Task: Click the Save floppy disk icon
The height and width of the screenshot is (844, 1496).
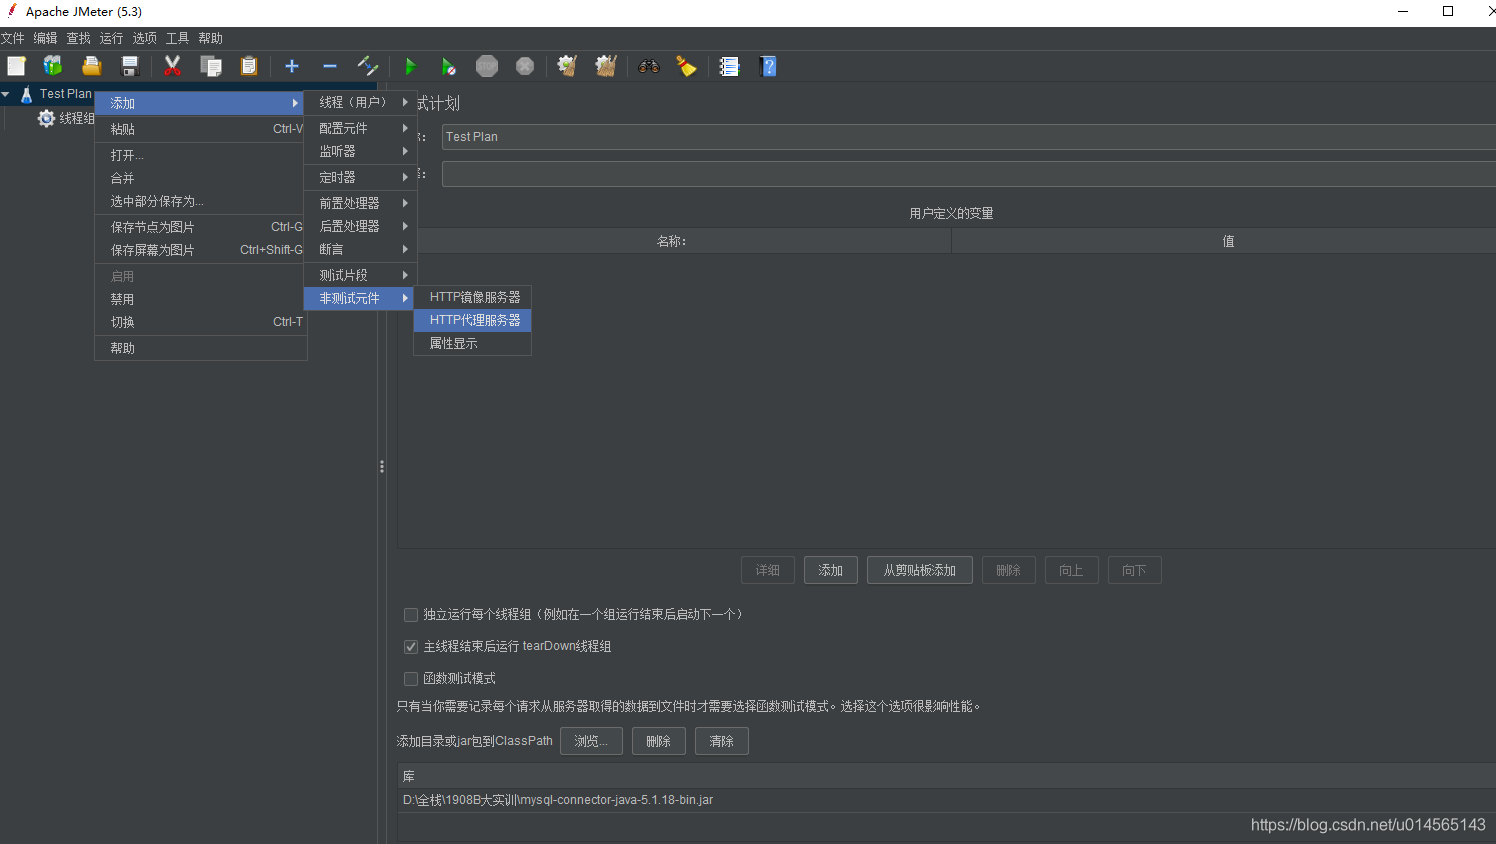Action: tap(129, 66)
